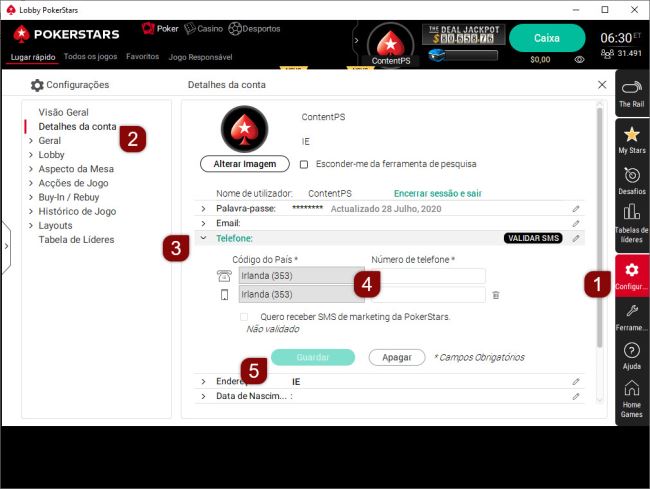Screen dimensions: 650x489
Task: Check the SMS marketing opt-in checkbox
Action: point(244,317)
